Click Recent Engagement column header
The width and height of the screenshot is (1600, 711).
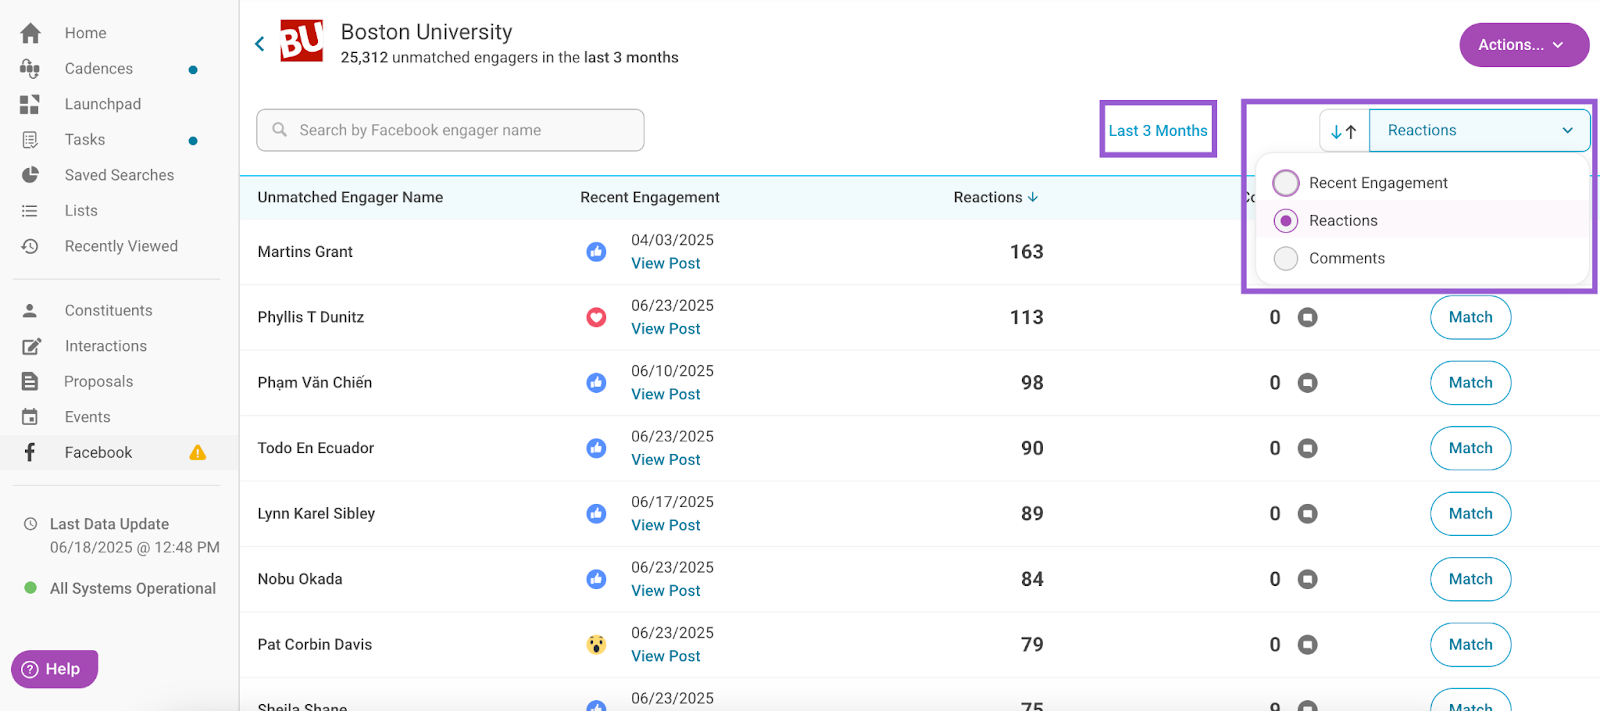click(650, 197)
